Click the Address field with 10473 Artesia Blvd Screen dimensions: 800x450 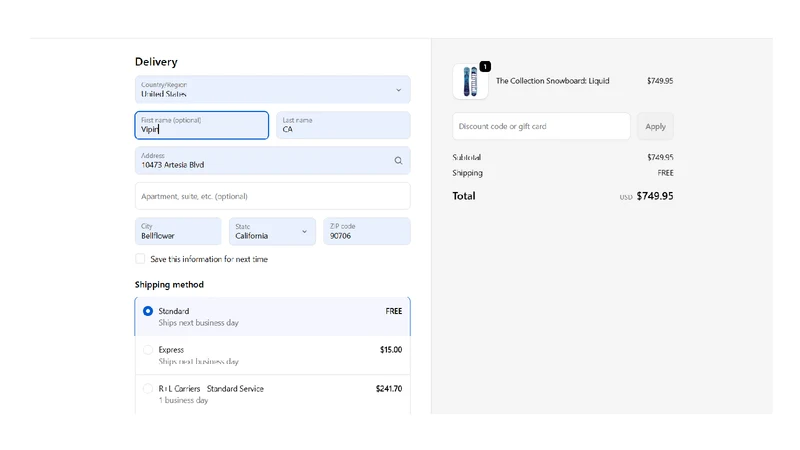(272, 161)
